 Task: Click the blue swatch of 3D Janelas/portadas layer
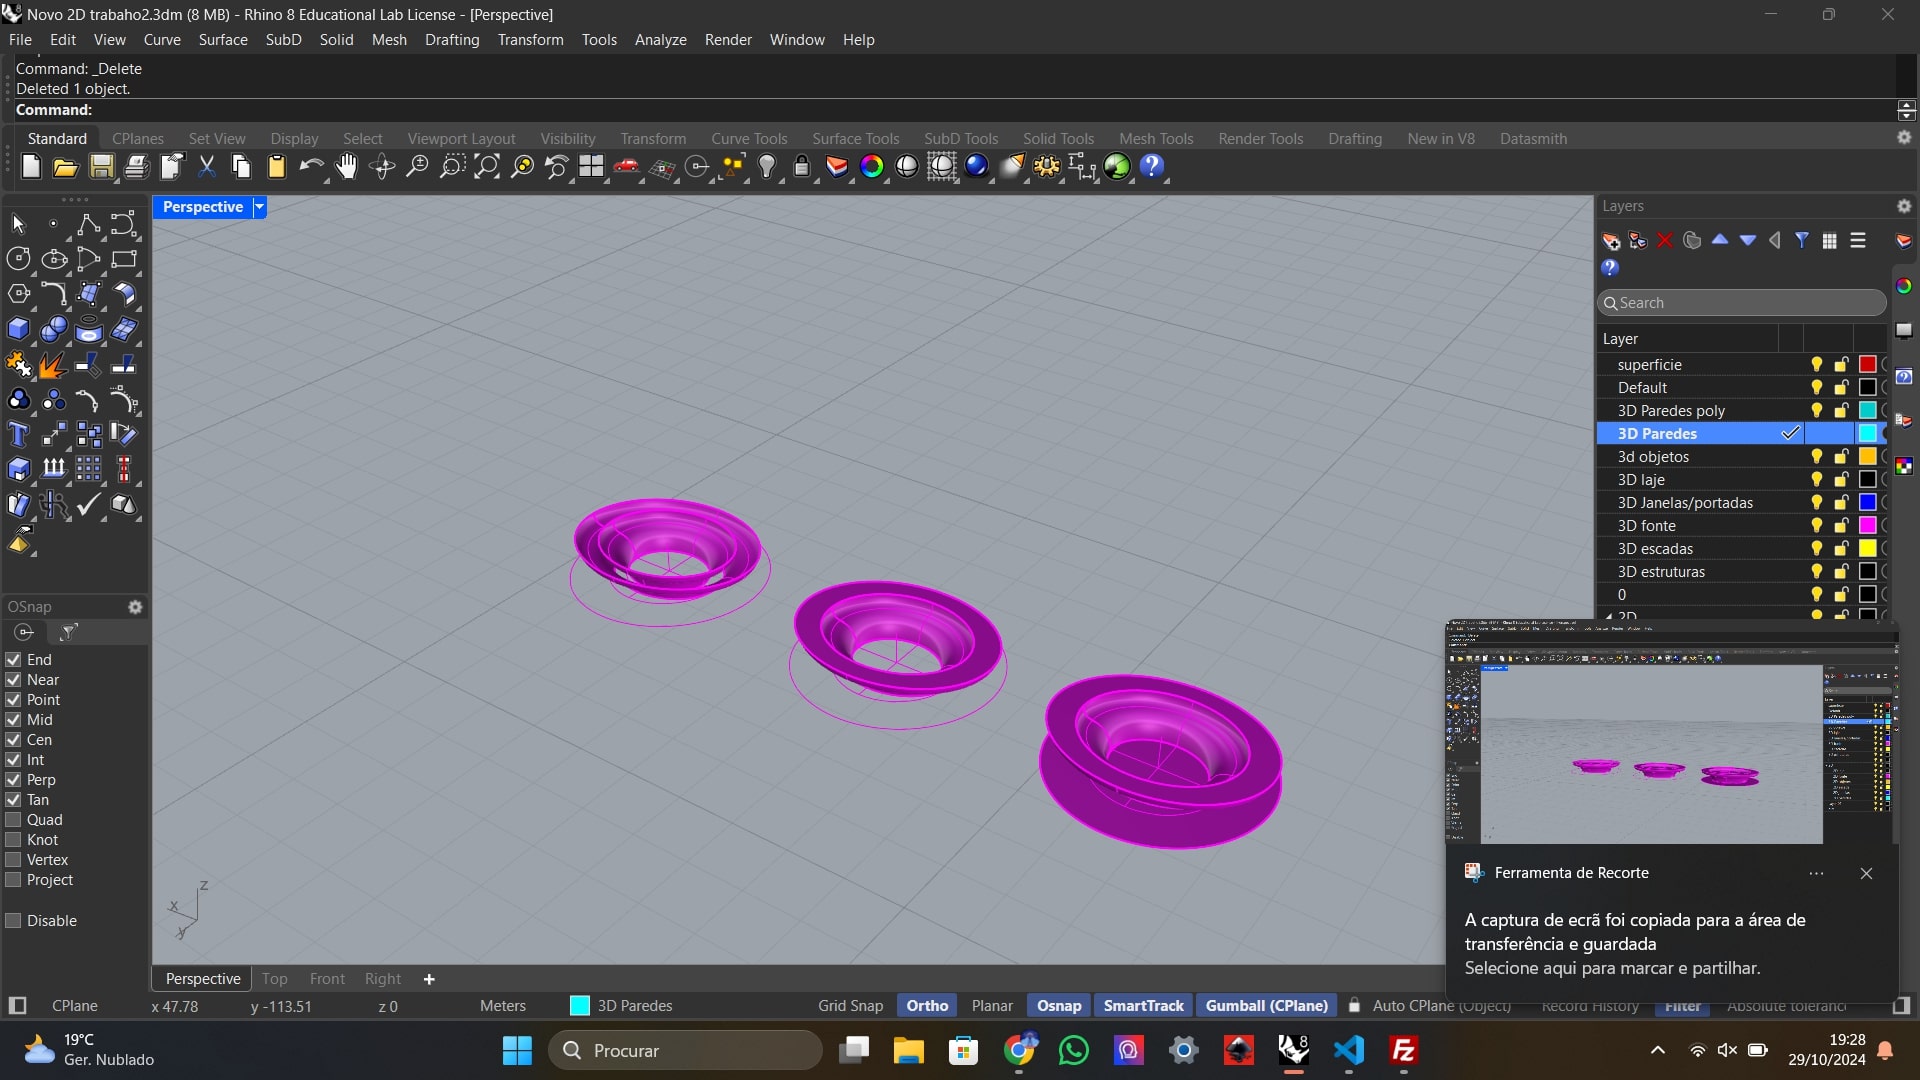[x=1867, y=503]
